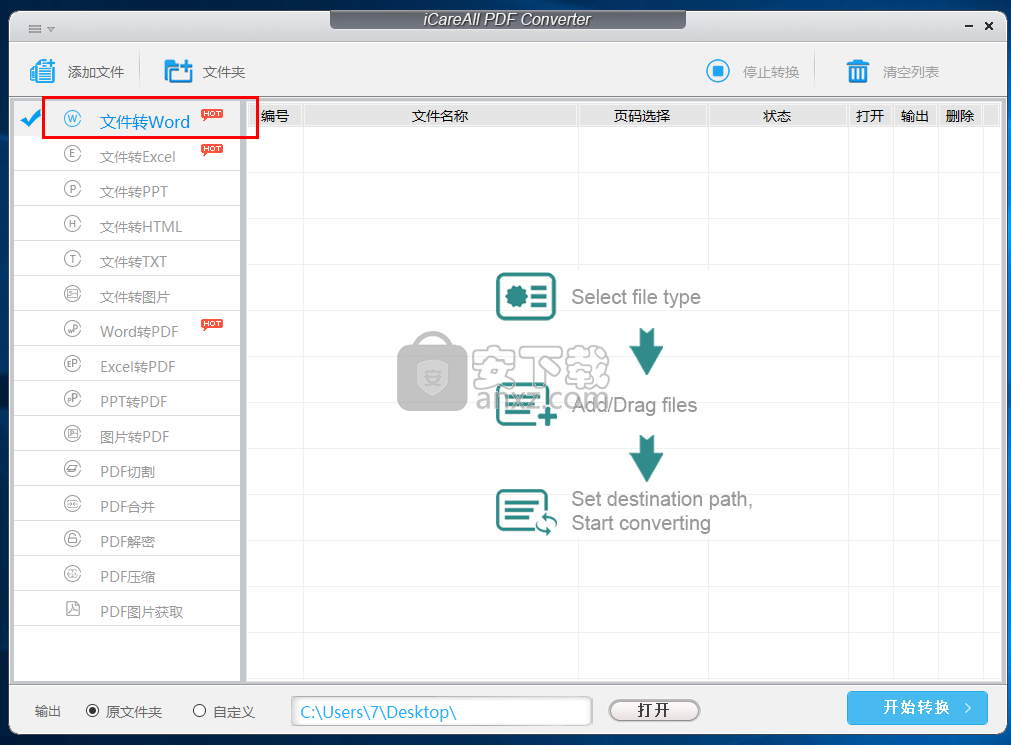Viewport: 1011px width, 745px height.
Task: Click the 清空列表 label
Action: tap(911, 72)
